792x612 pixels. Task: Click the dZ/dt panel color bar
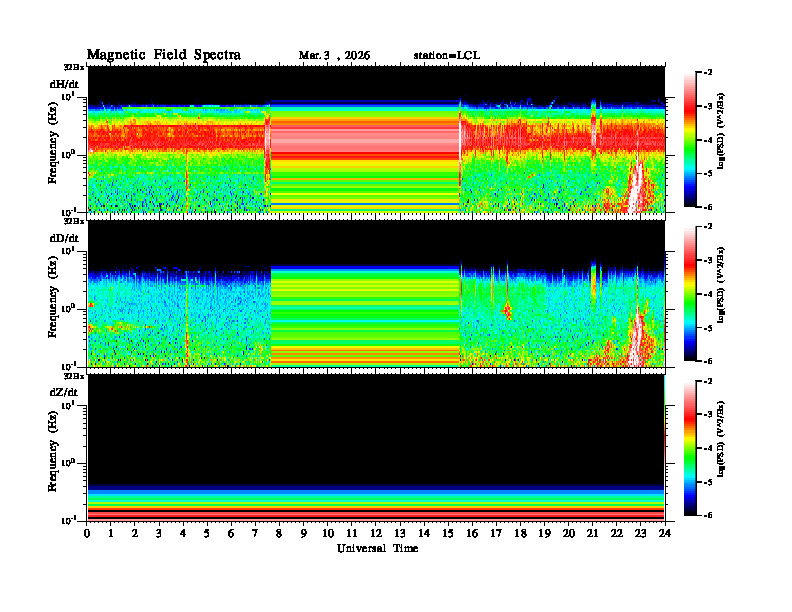click(x=689, y=448)
